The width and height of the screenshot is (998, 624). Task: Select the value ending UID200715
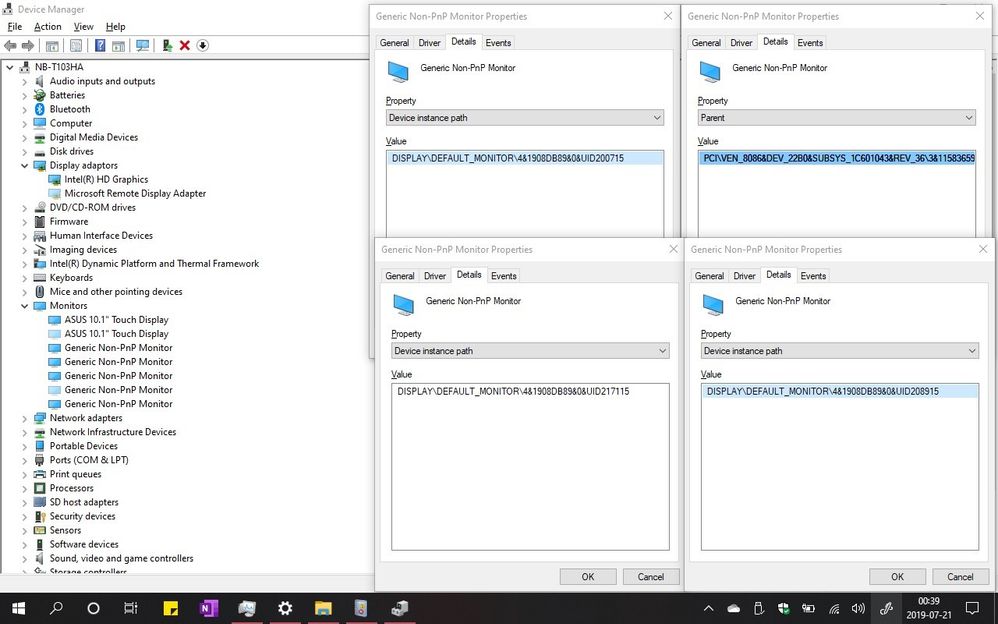coord(525,159)
